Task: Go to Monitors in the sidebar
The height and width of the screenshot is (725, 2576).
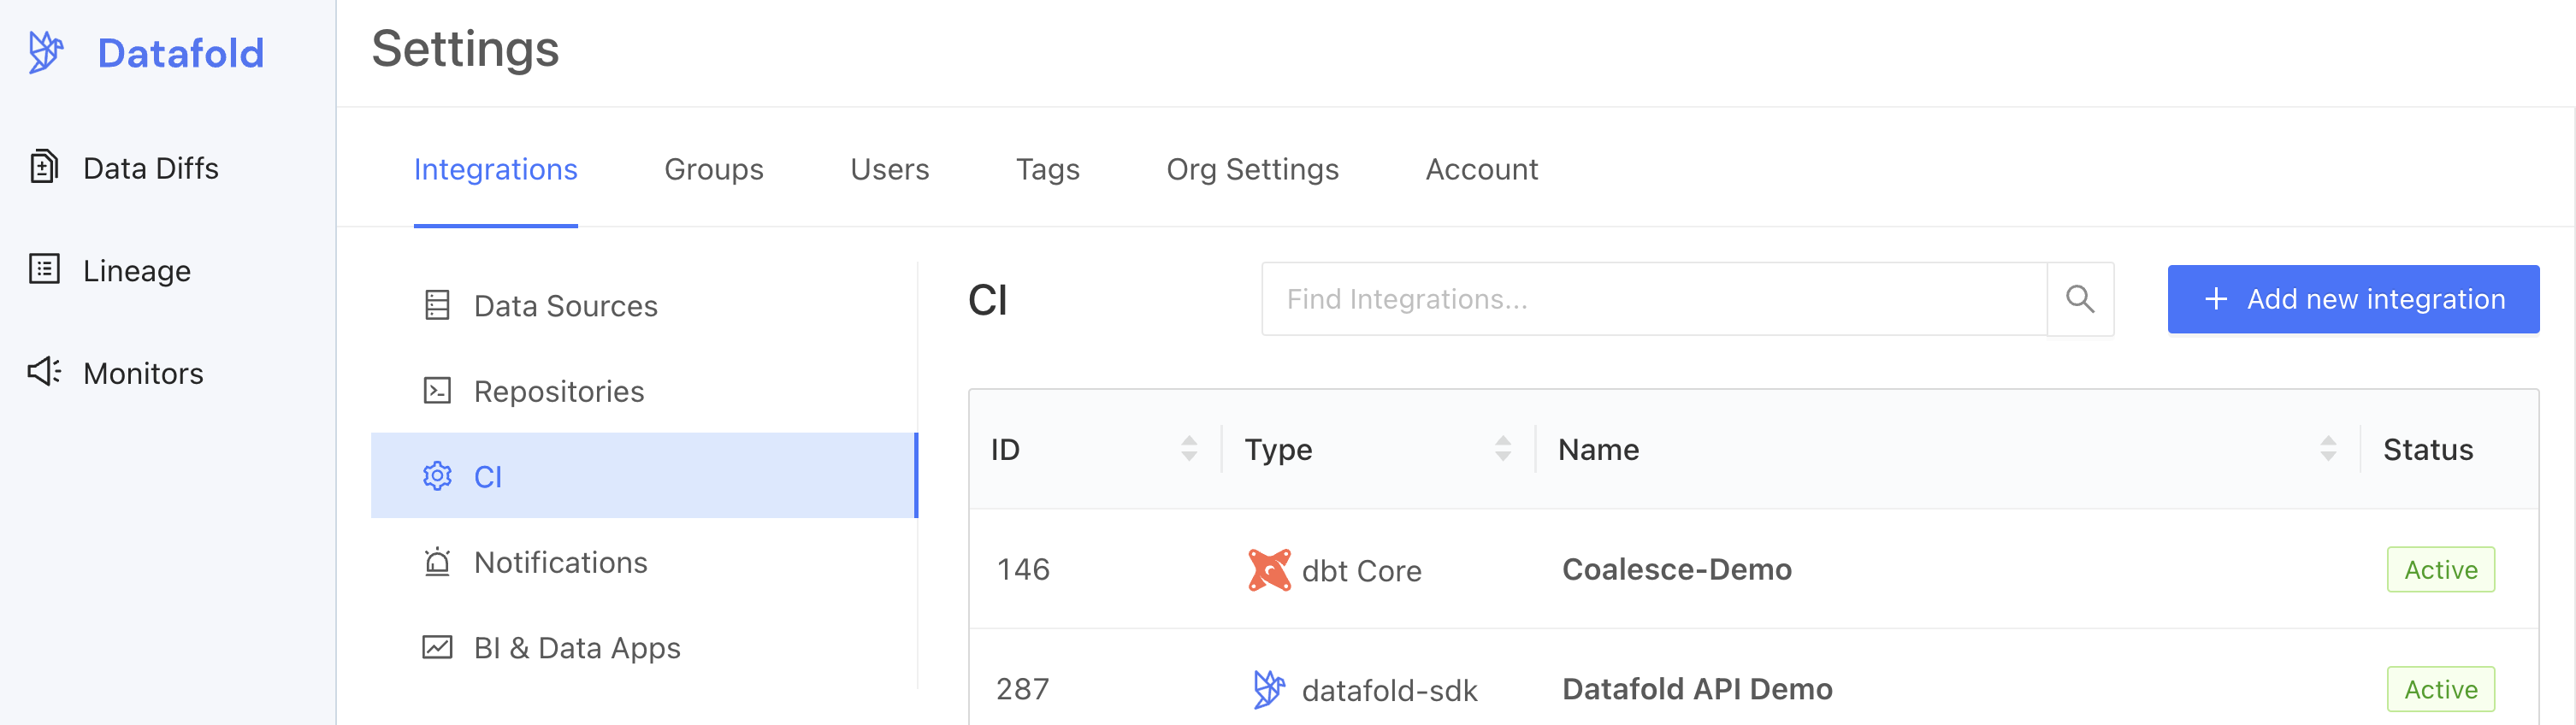Action: point(143,373)
